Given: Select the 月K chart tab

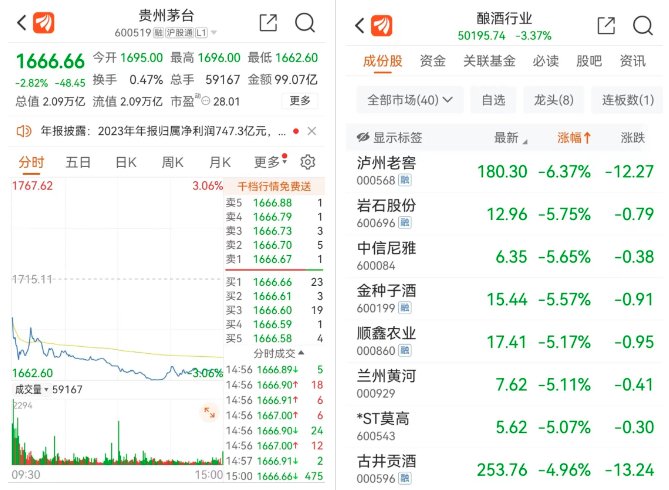Looking at the screenshot, I should pos(220,163).
